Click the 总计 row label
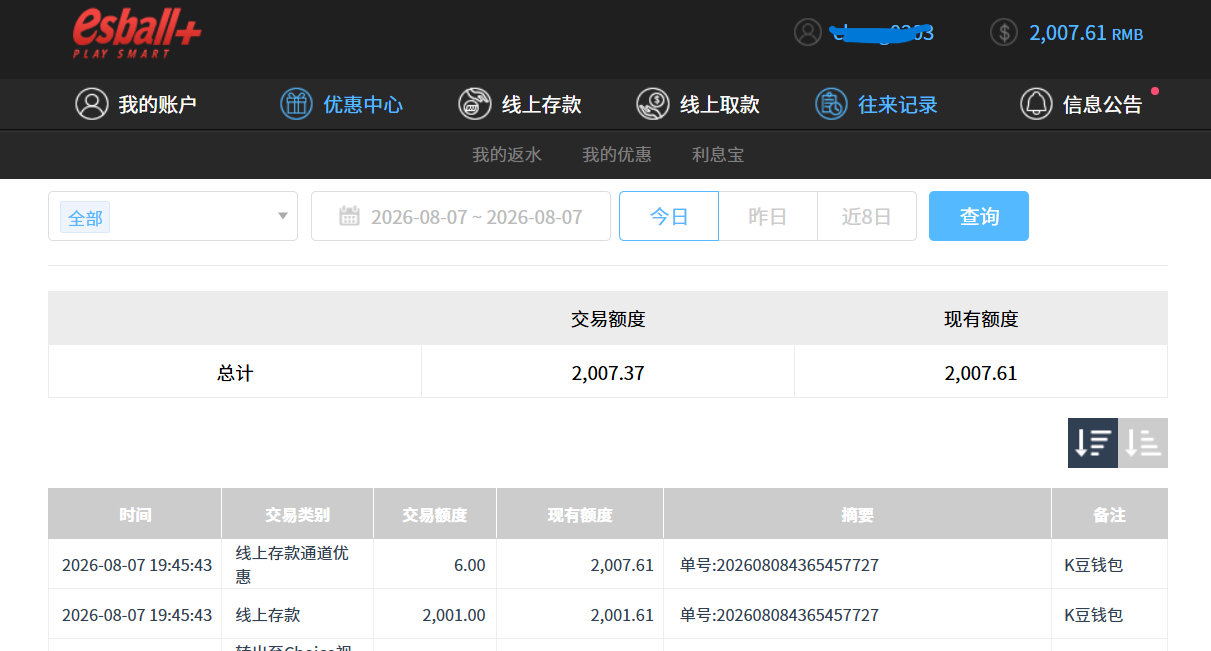Image resolution: width=1211 pixels, height=651 pixels. point(235,373)
